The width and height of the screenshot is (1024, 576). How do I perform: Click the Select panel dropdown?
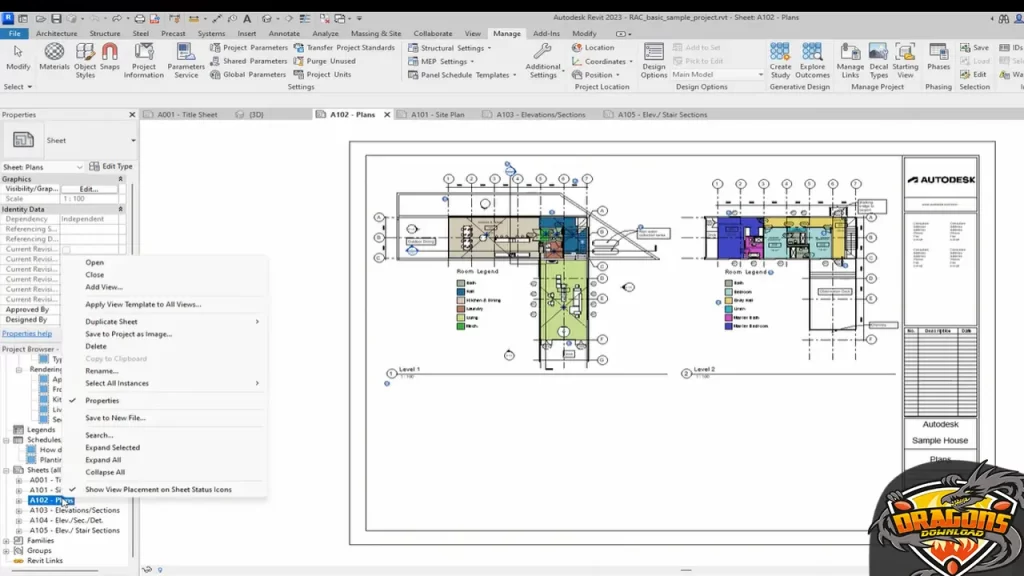pos(18,87)
